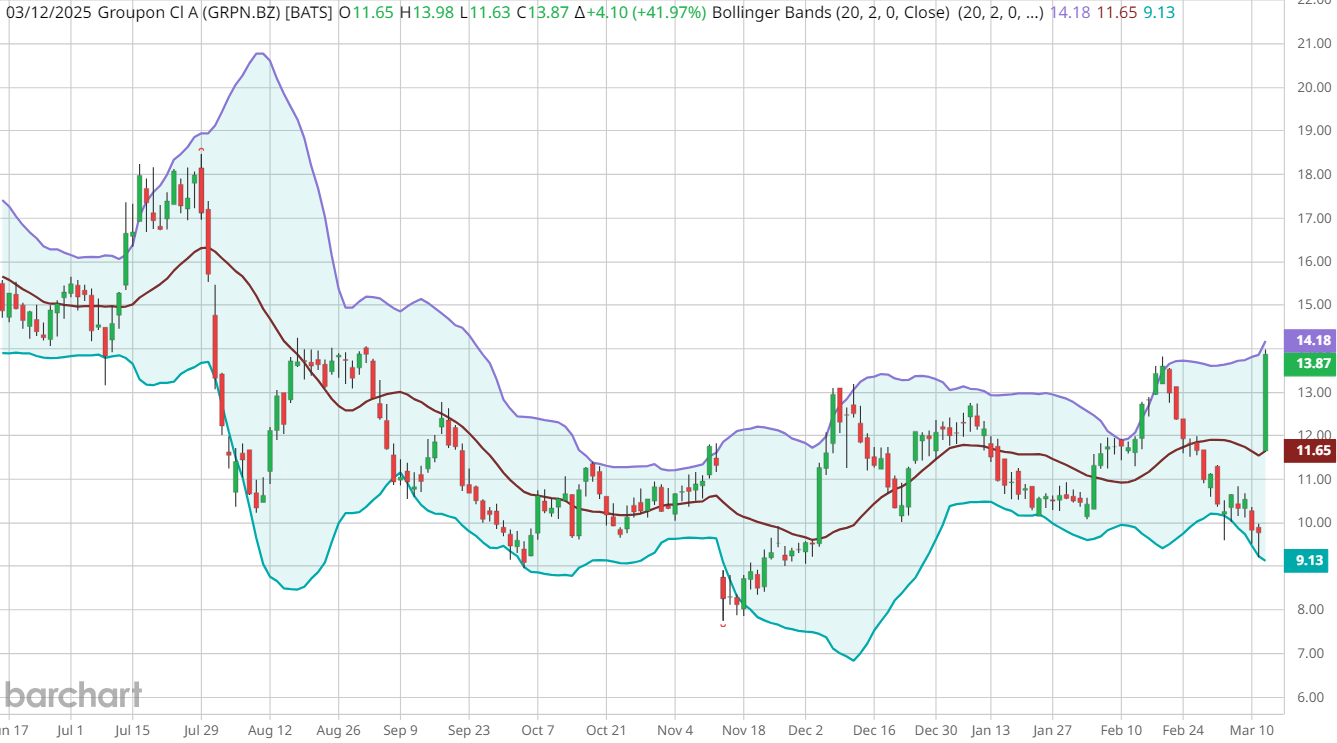This screenshot has width=1337, height=743.
Task: Click the Sep 23 date axis label
Action: tap(468, 731)
